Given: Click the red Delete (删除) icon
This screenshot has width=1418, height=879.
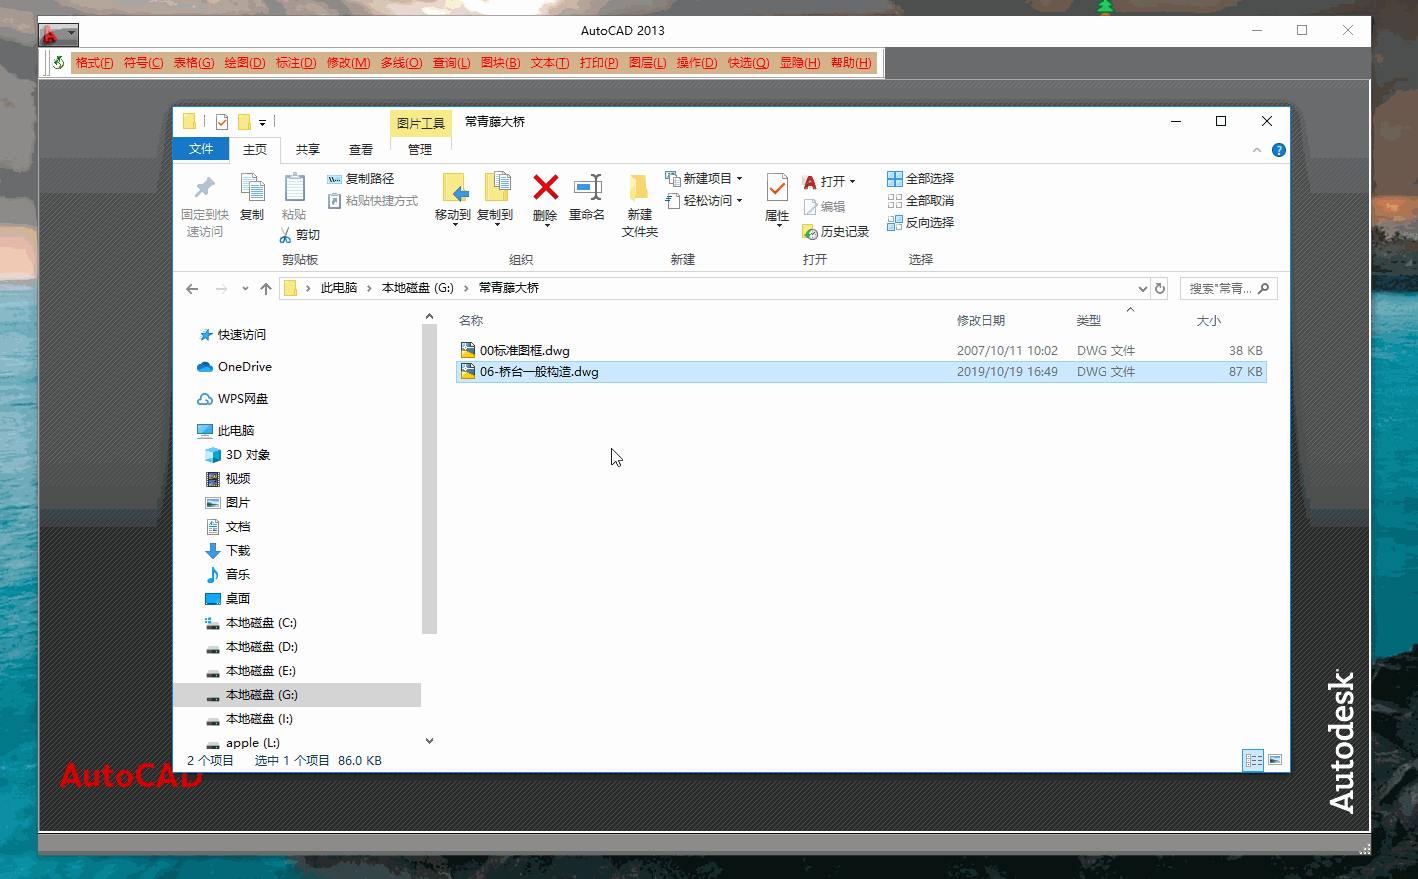Looking at the screenshot, I should (x=545, y=187).
